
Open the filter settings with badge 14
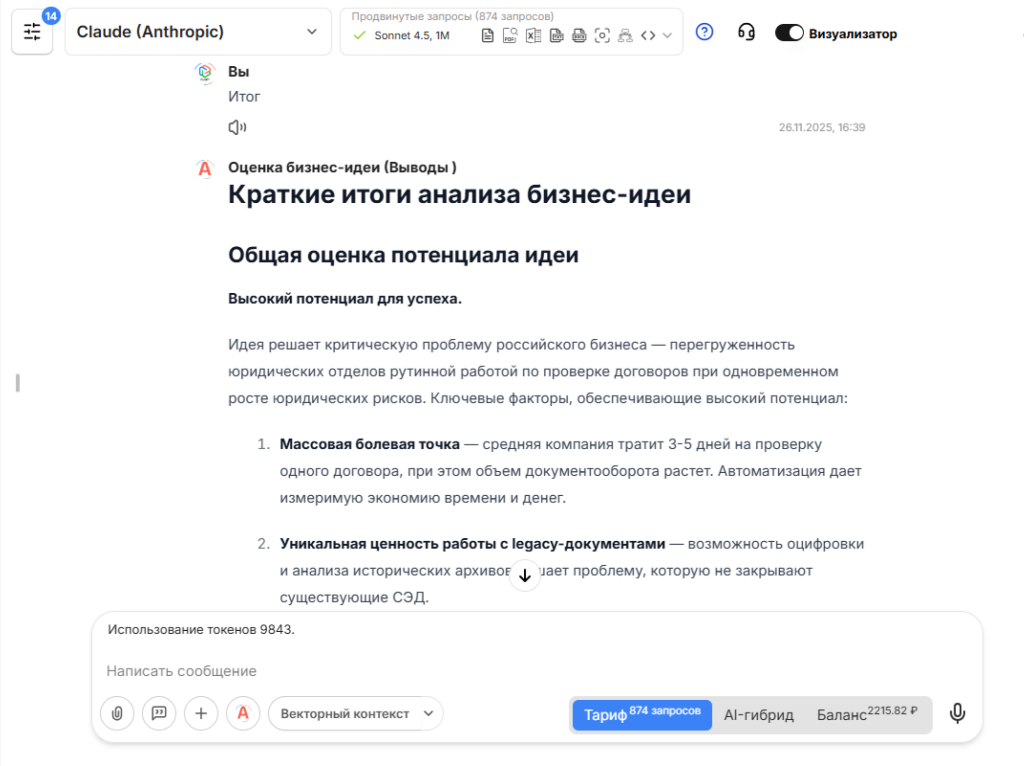coord(32,31)
